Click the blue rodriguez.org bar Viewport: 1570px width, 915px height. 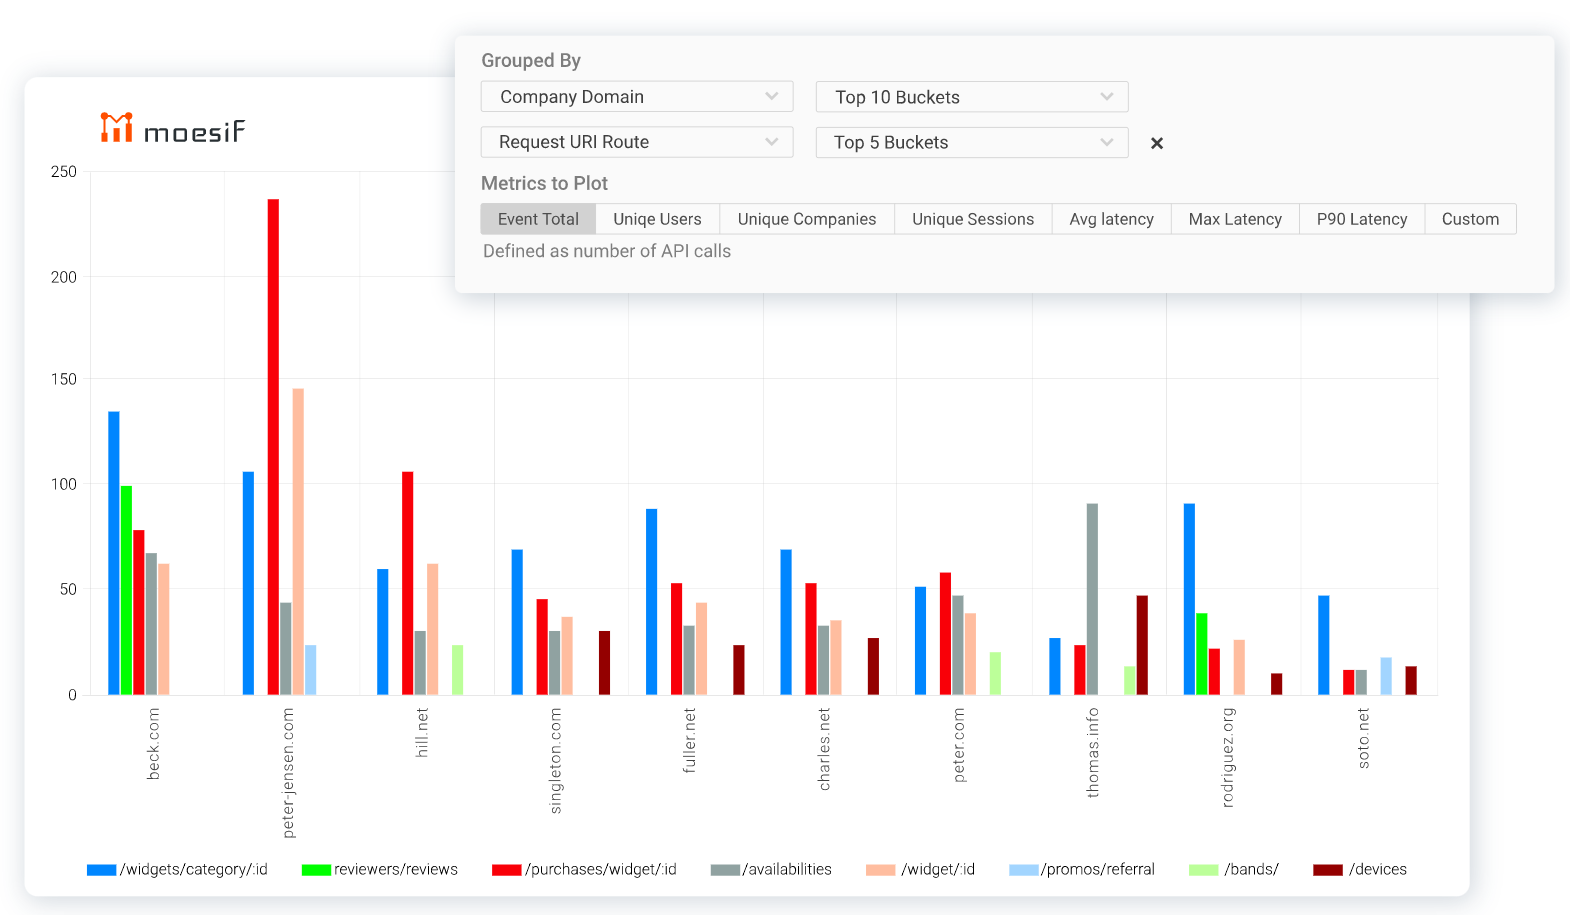1190,599
